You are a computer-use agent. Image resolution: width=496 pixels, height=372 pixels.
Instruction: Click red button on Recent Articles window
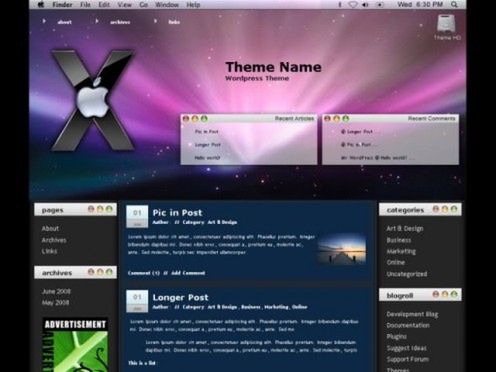(x=186, y=118)
